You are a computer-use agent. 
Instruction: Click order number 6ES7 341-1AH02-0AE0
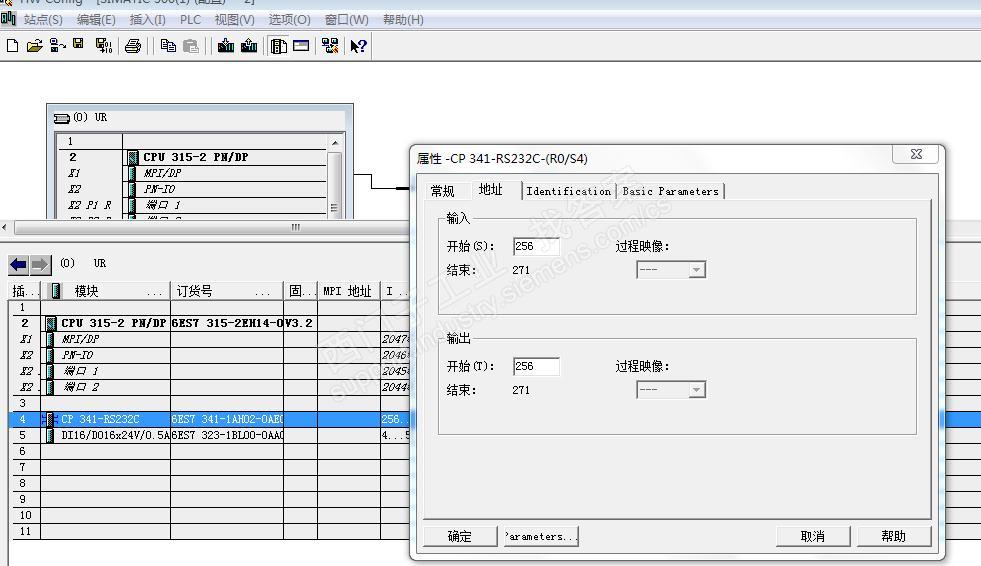click(x=227, y=419)
